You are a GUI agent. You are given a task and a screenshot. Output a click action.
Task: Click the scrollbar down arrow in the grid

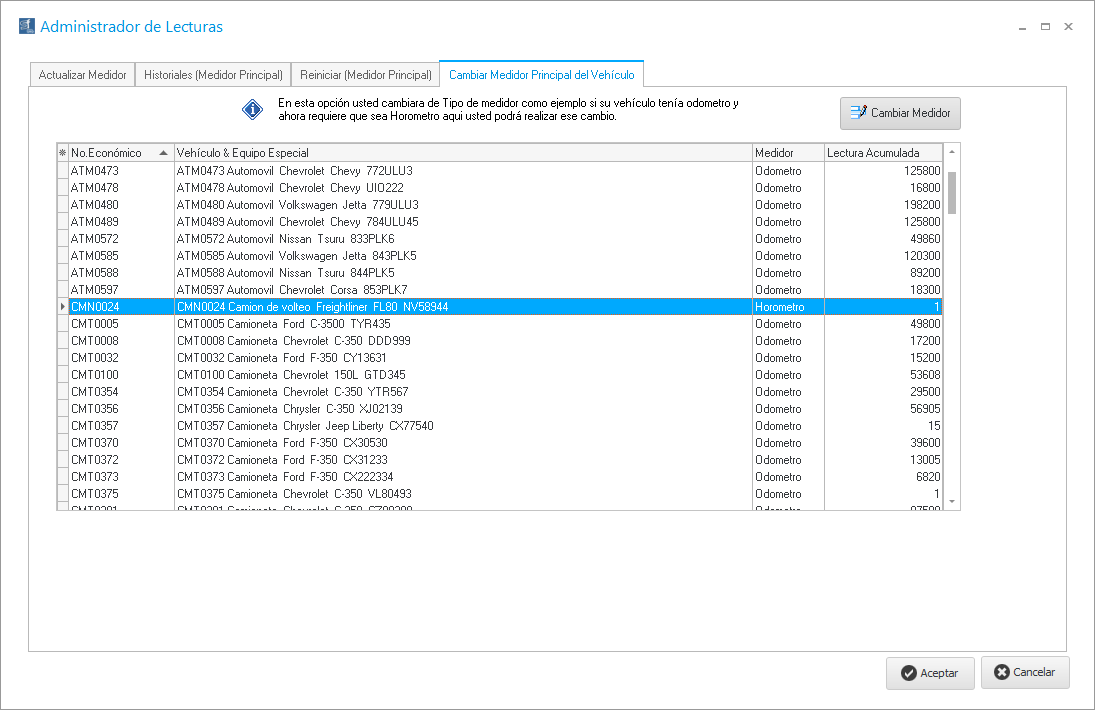(x=952, y=501)
